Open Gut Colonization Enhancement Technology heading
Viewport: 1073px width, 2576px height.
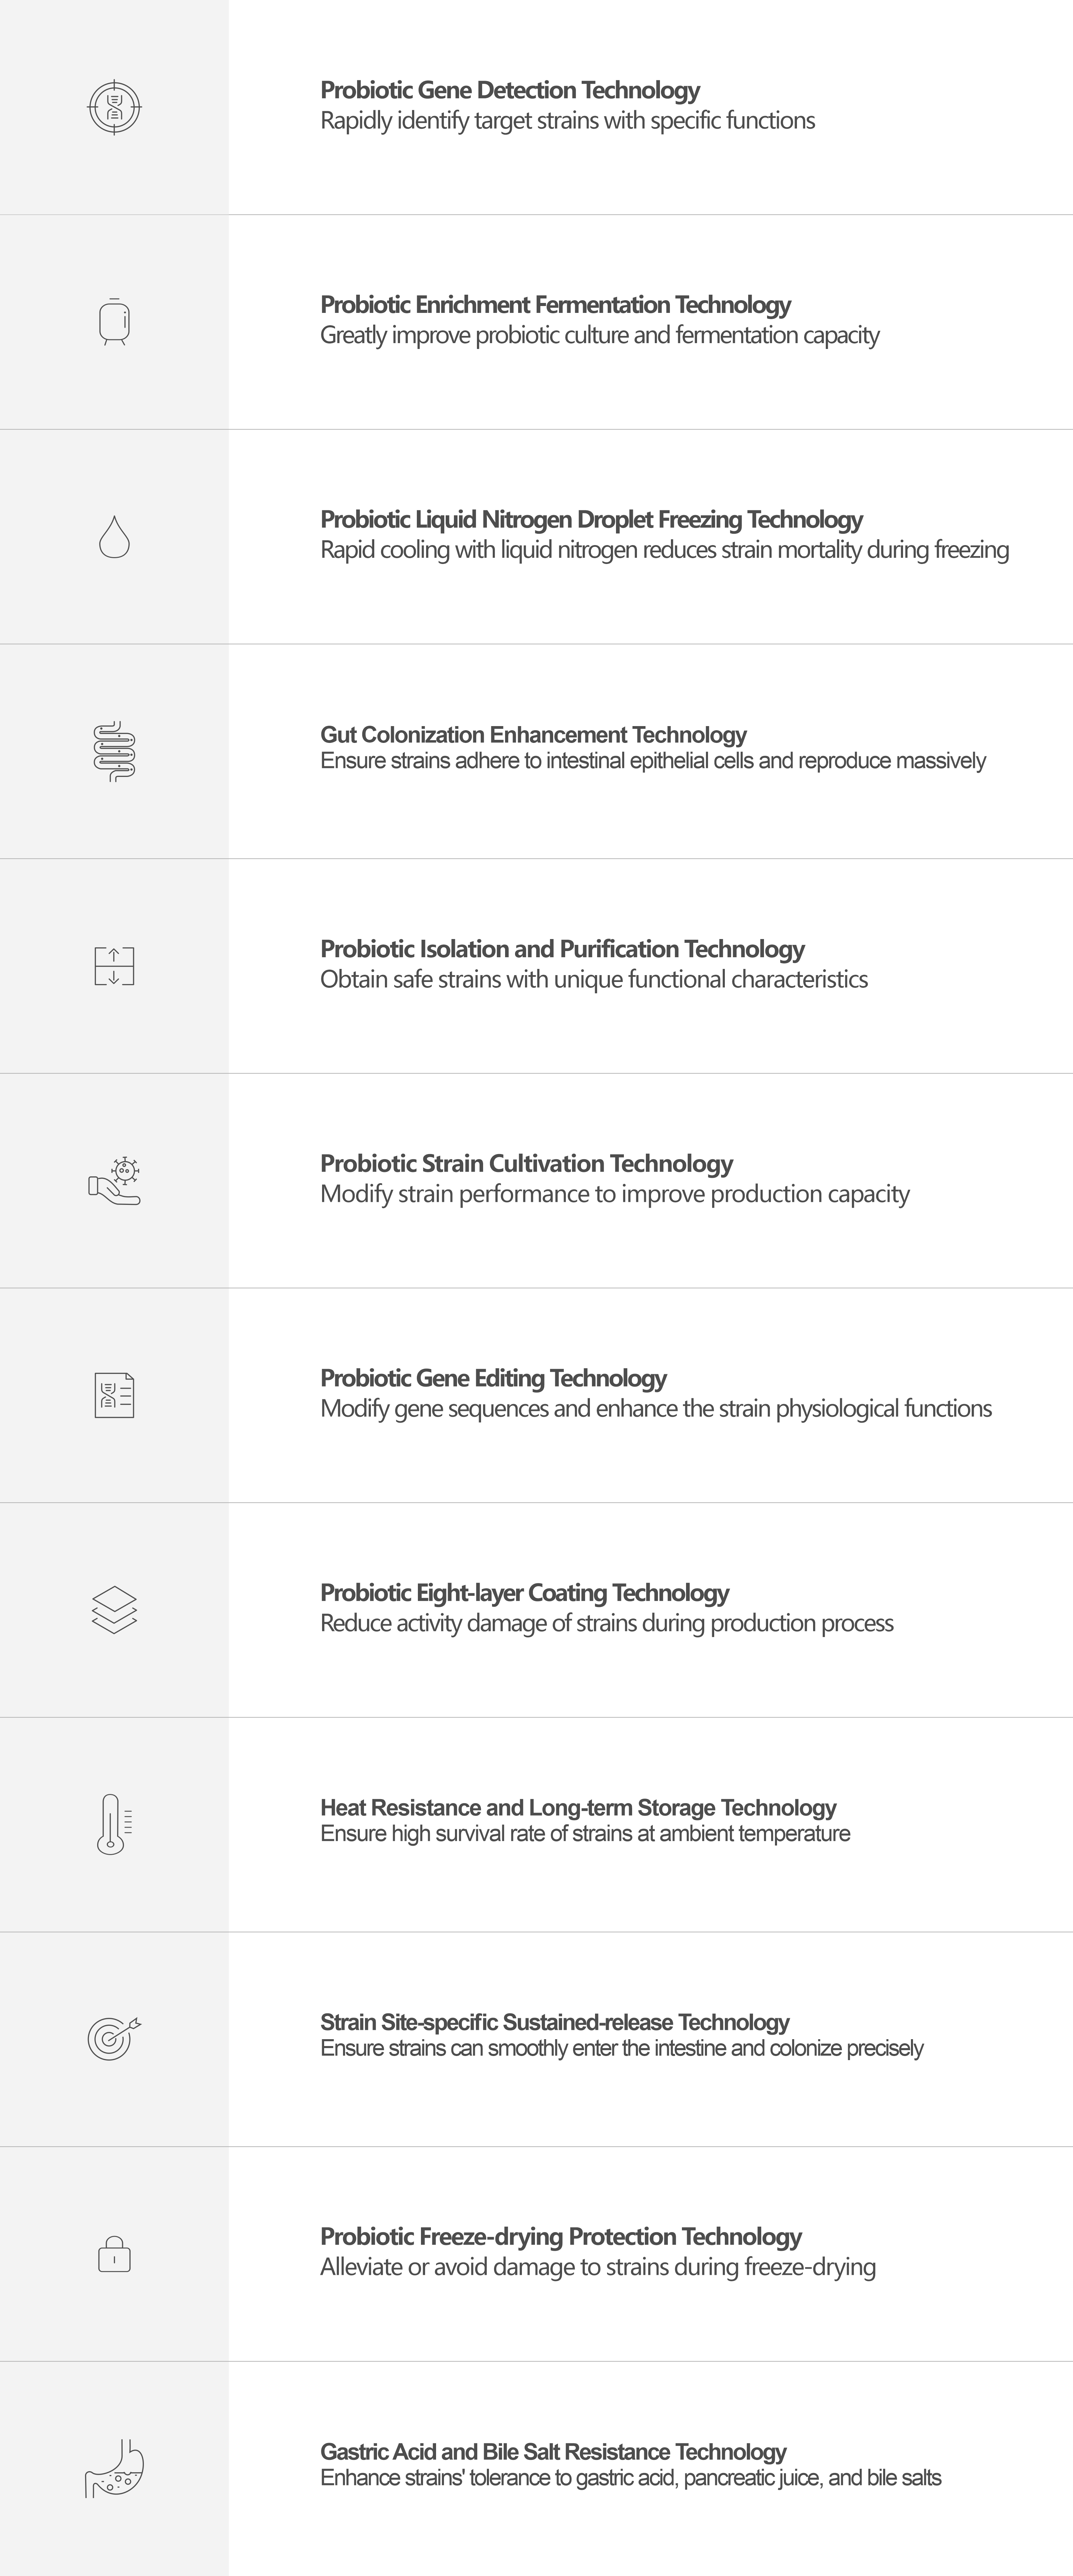(533, 735)
